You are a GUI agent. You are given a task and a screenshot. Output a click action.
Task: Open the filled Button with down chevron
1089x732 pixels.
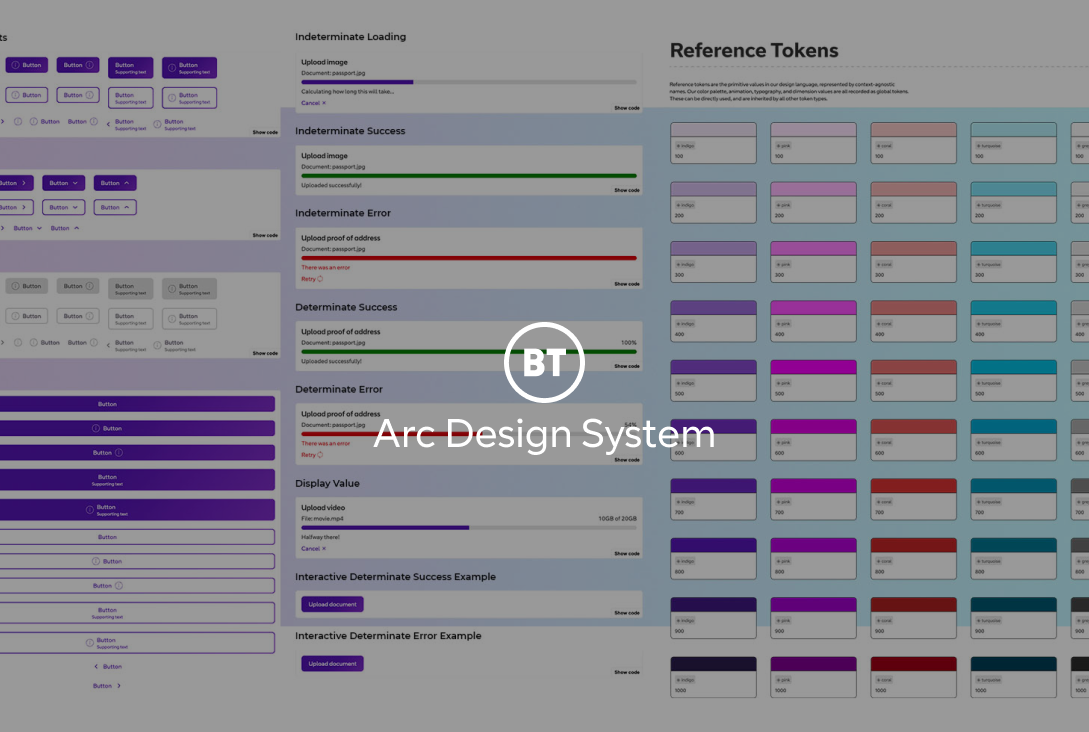(64, 183)
